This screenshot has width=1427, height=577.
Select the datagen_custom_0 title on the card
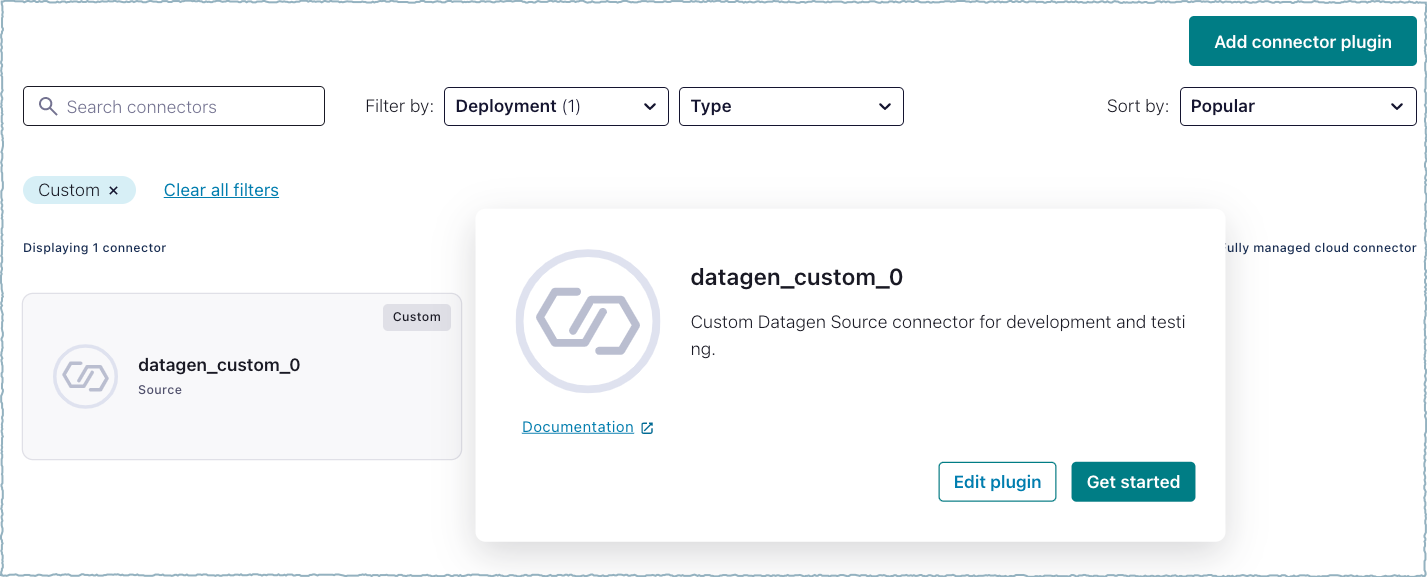[219, 365]
